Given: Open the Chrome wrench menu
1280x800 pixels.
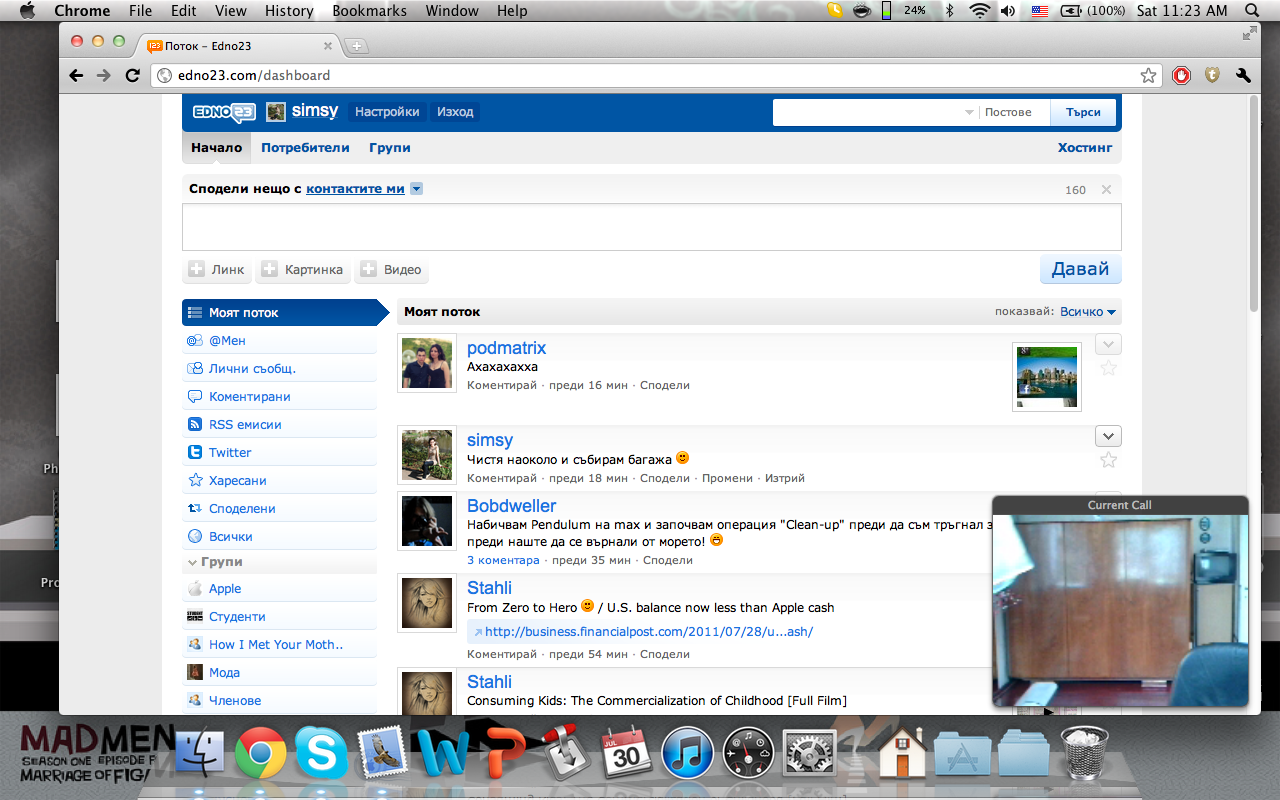Looking at the screenshot, I should (x=1244, y=75).
